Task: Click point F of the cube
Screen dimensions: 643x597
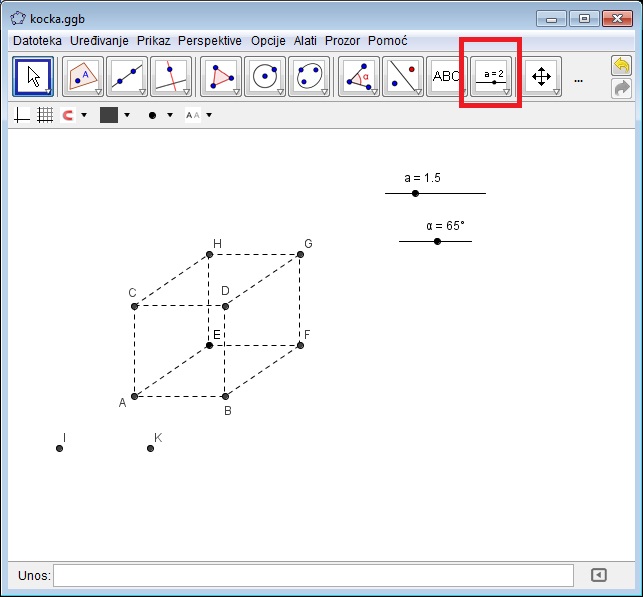Action: (x=300, y=345)
